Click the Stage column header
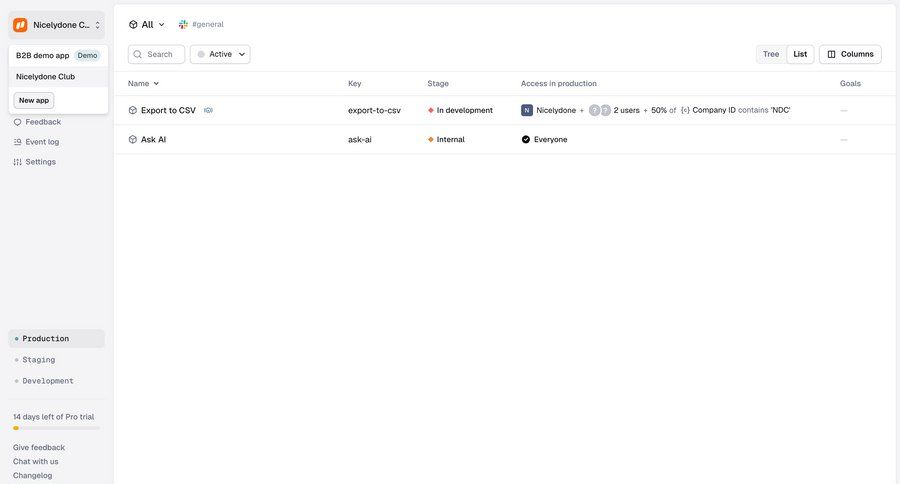This screenshot has width=900, height=484. 438,83
